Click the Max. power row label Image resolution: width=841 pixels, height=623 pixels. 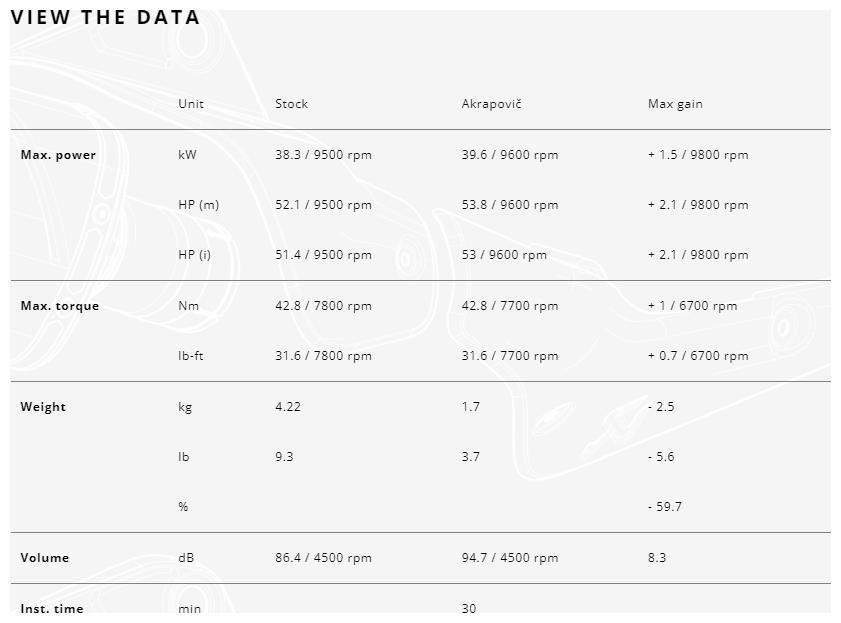pyautogui.click(x=58, y=155)
